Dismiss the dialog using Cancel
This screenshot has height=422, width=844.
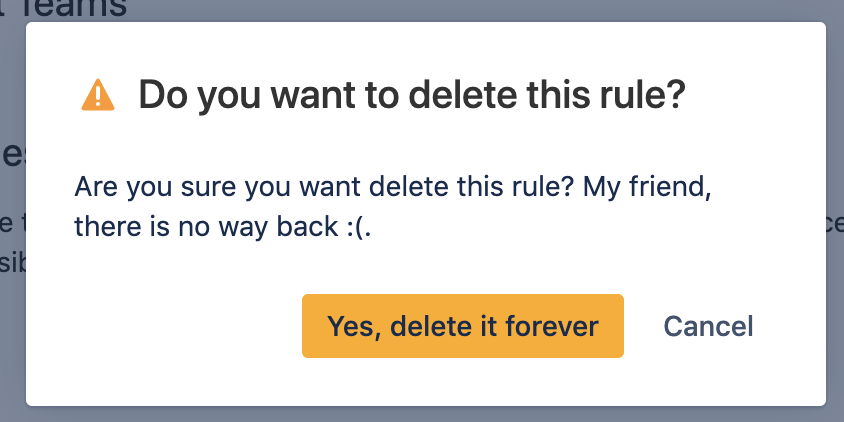708,326
